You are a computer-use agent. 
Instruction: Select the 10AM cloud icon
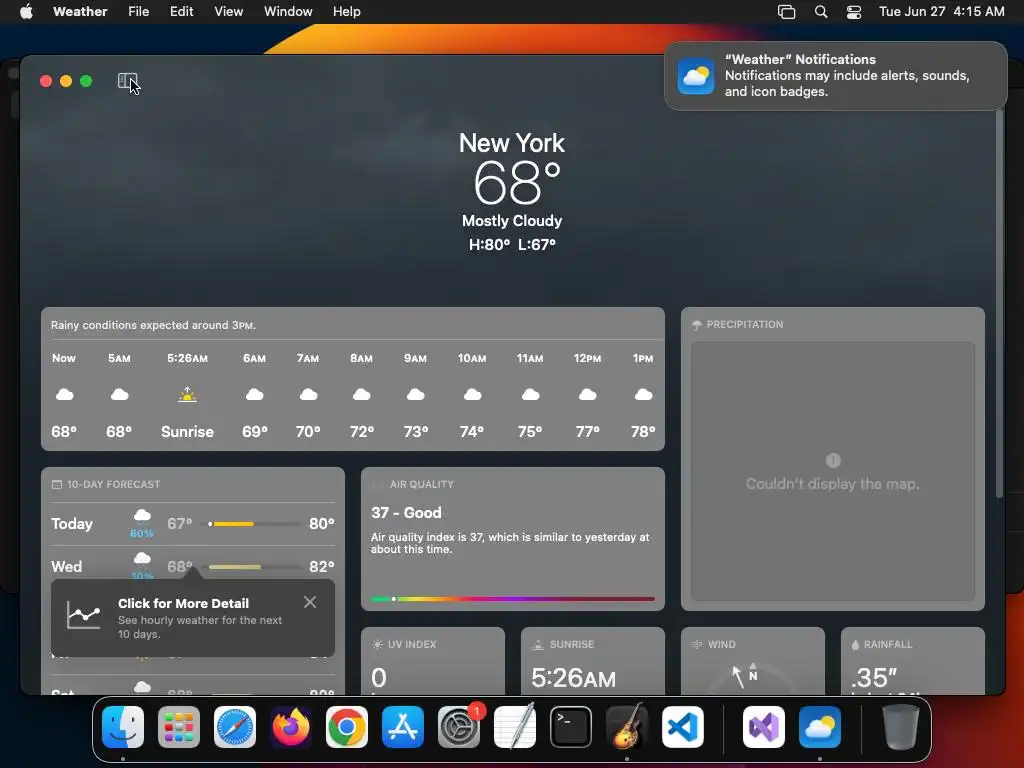tap(472, 394)
